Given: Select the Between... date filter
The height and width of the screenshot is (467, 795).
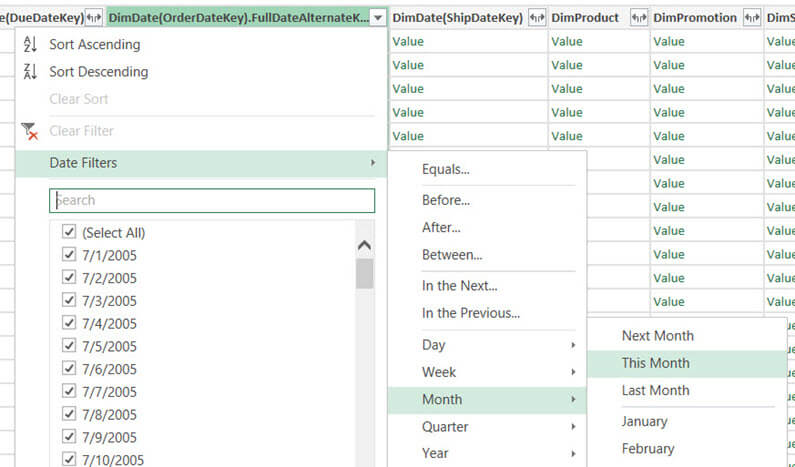Looking at the screenshot, I should click(x=452, y=255).
